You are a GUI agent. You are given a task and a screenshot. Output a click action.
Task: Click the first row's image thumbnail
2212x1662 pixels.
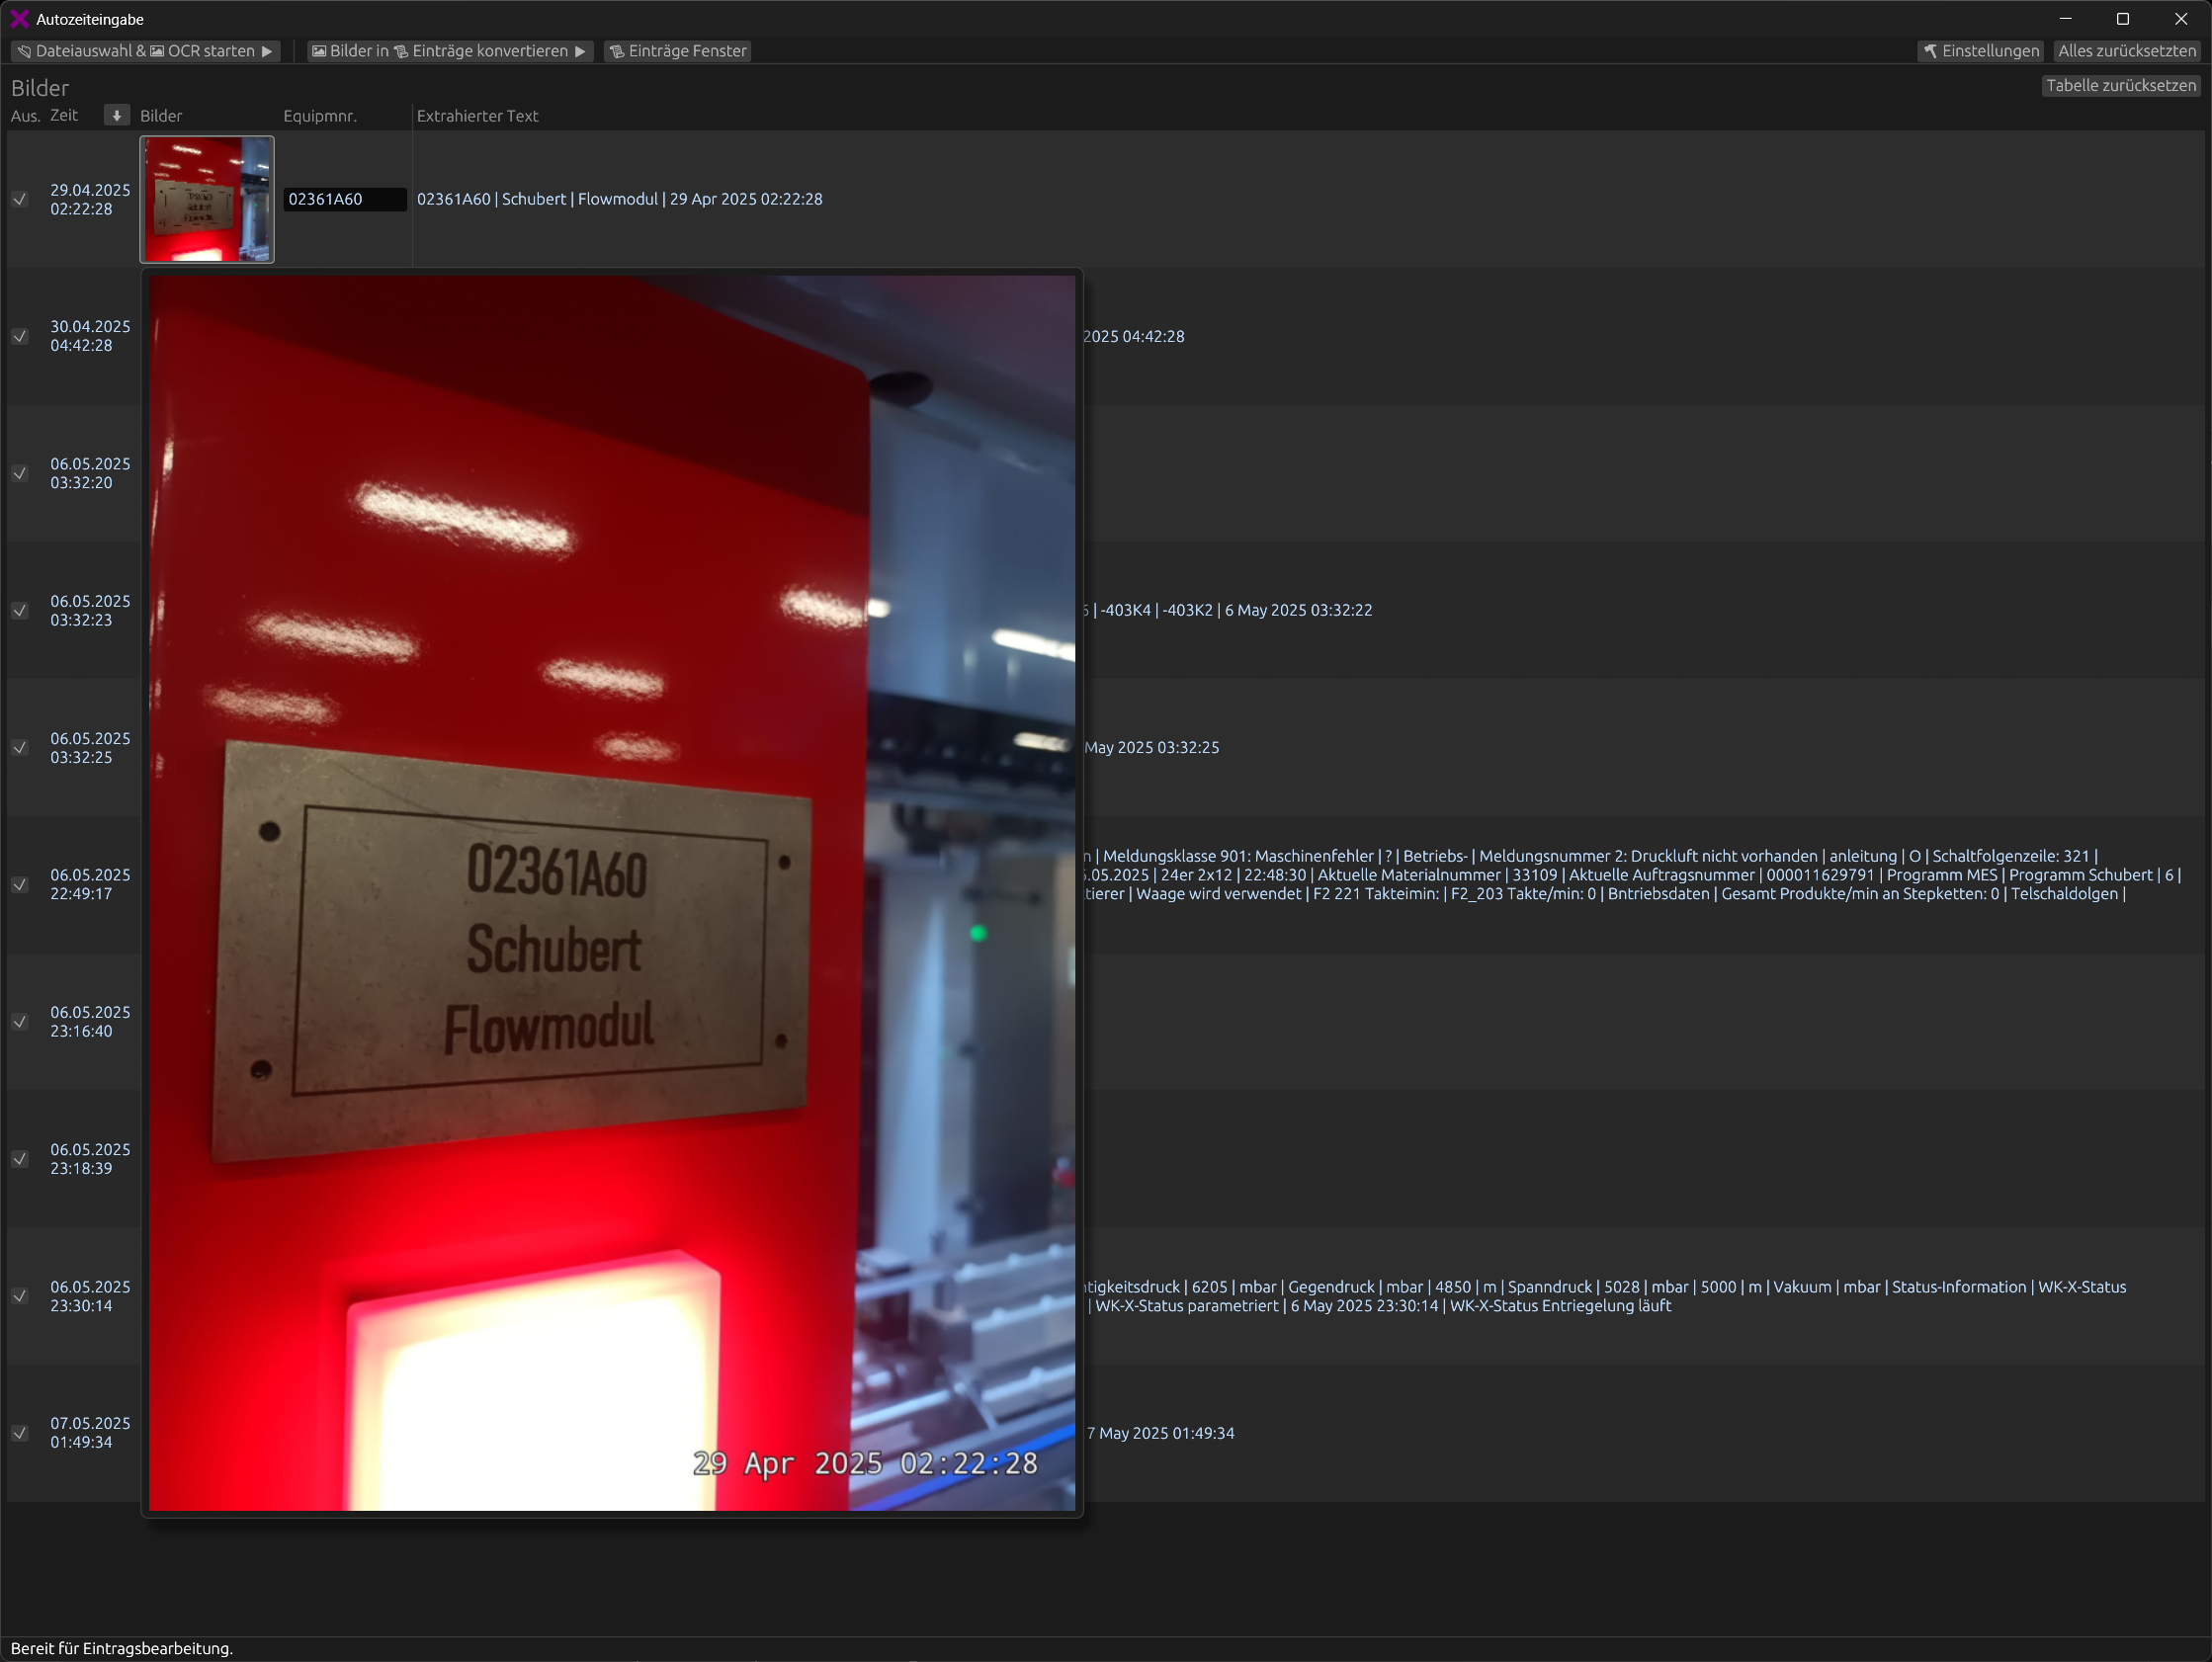coord(206,199)
